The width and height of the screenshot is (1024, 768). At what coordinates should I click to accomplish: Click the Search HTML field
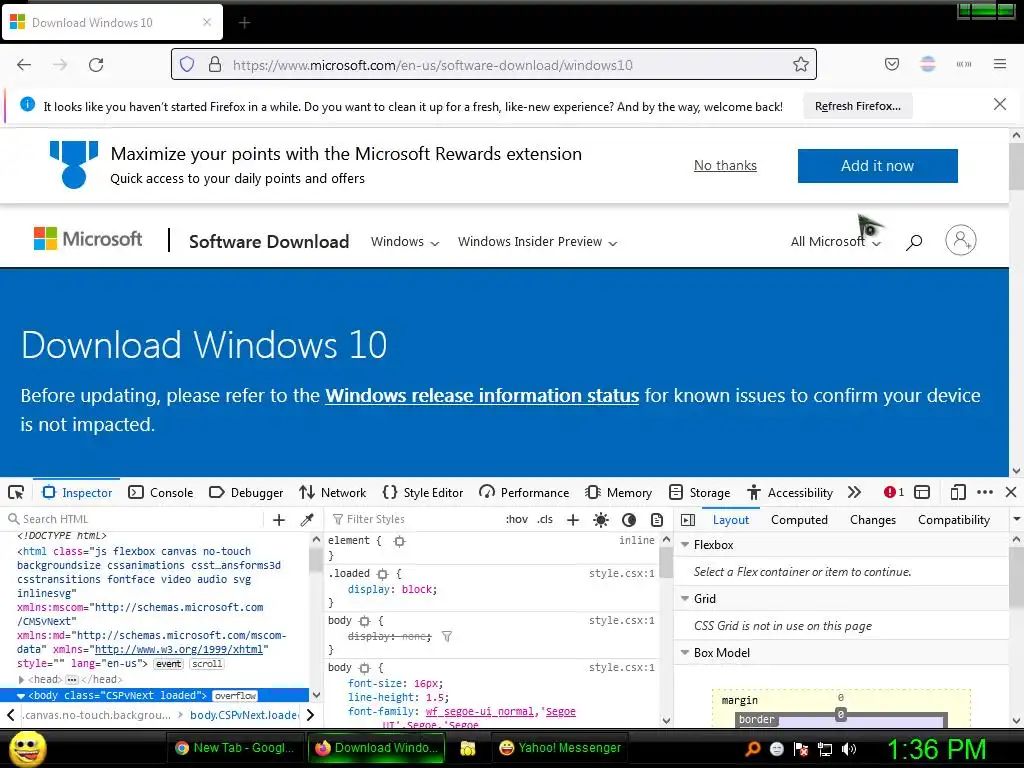135,520
